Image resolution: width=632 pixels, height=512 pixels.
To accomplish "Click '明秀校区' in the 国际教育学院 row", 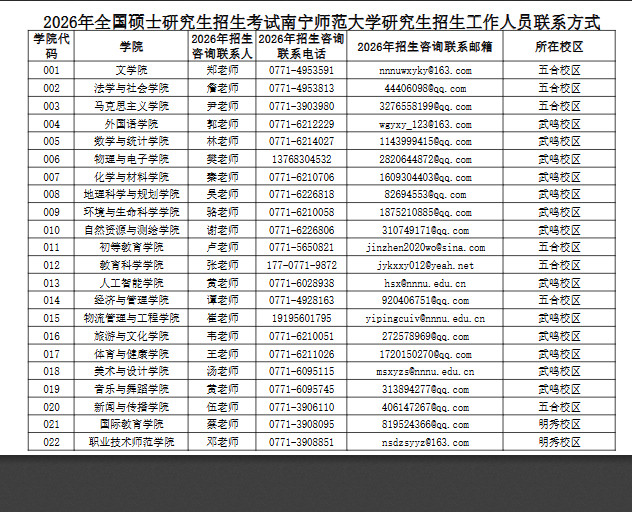I will click(559, 424).
